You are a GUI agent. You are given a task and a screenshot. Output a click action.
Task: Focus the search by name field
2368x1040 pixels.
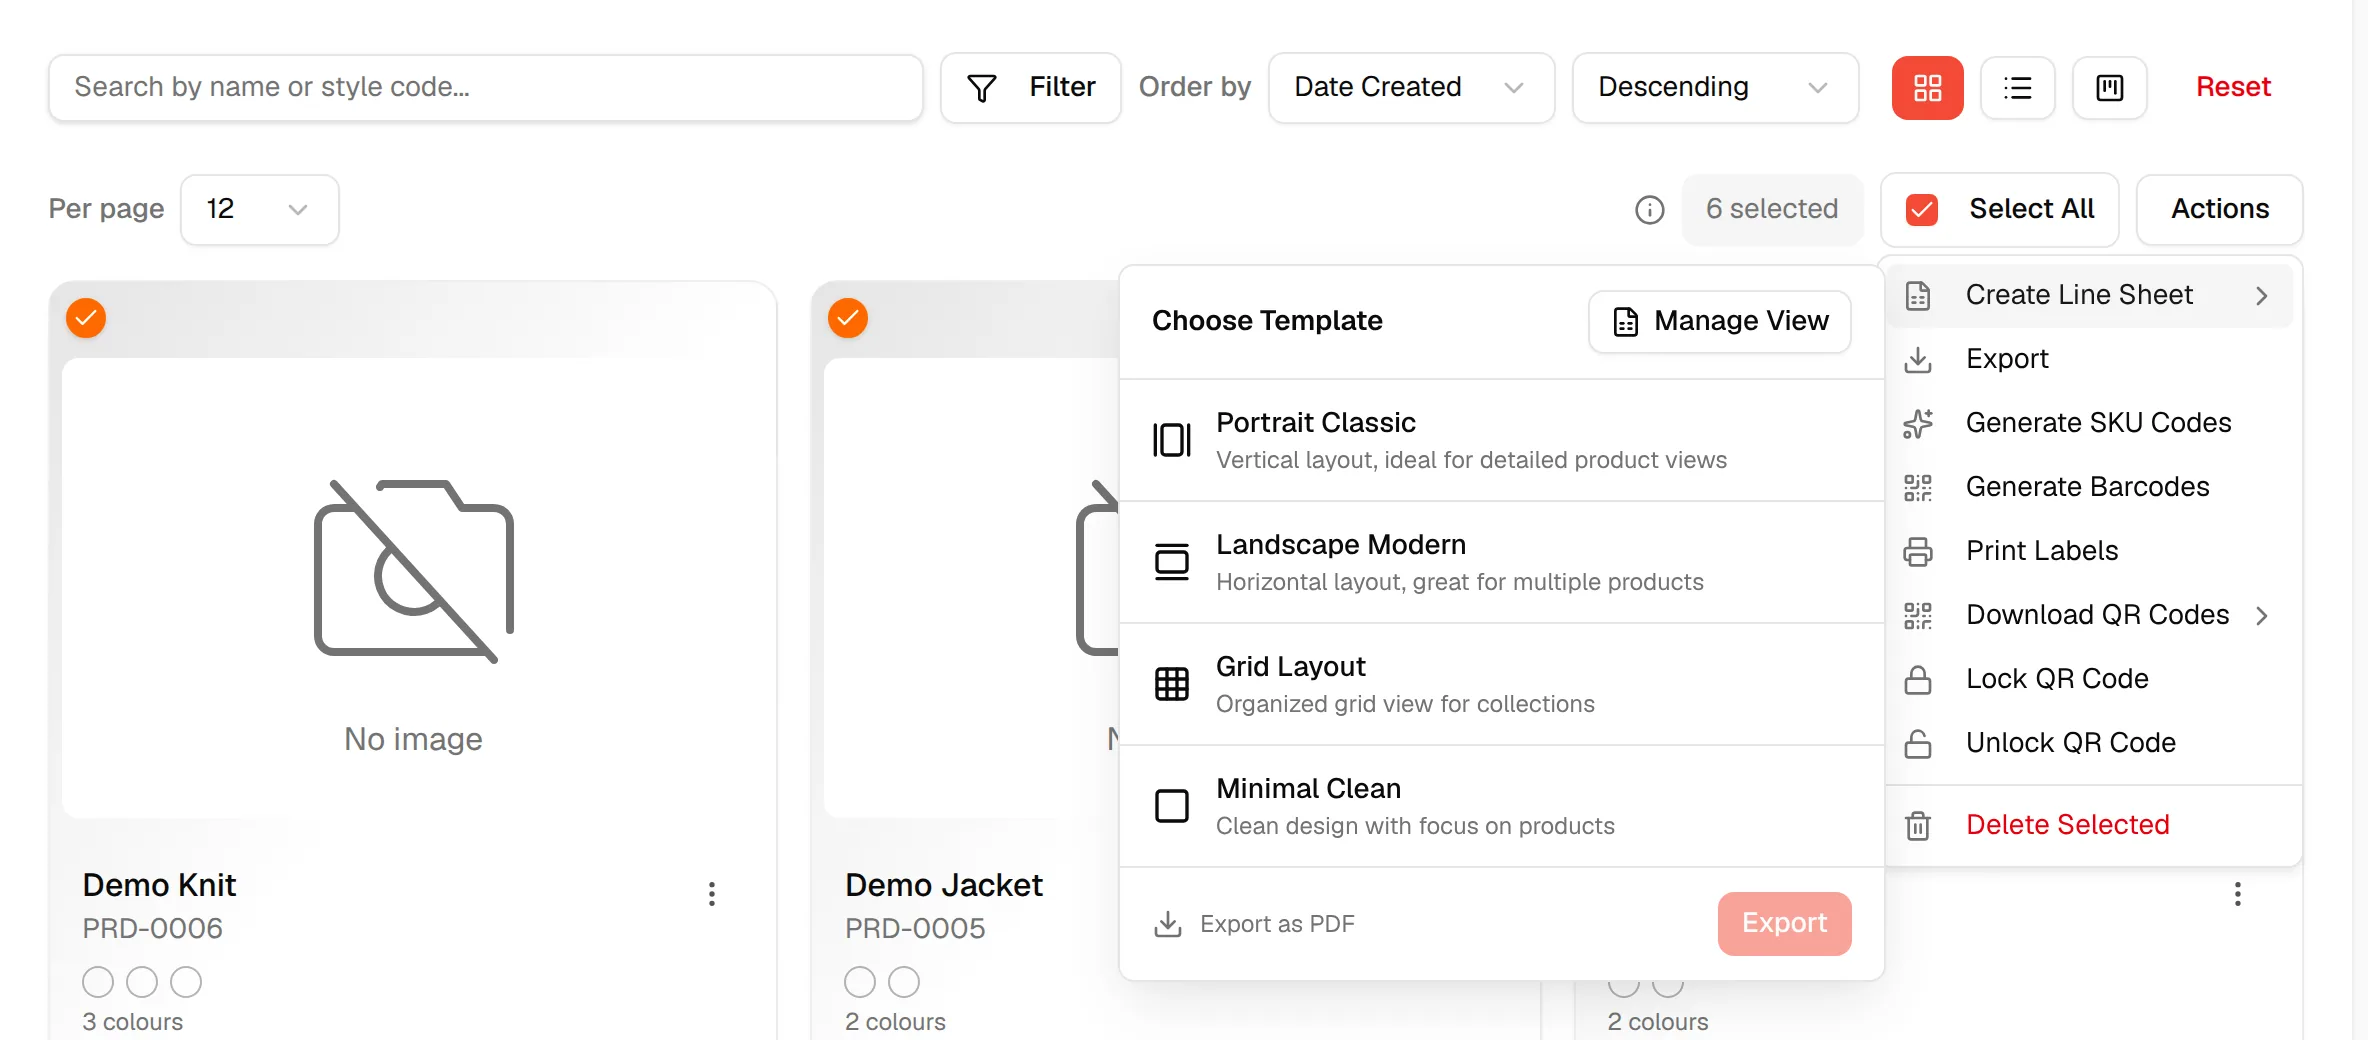point(485,88)
